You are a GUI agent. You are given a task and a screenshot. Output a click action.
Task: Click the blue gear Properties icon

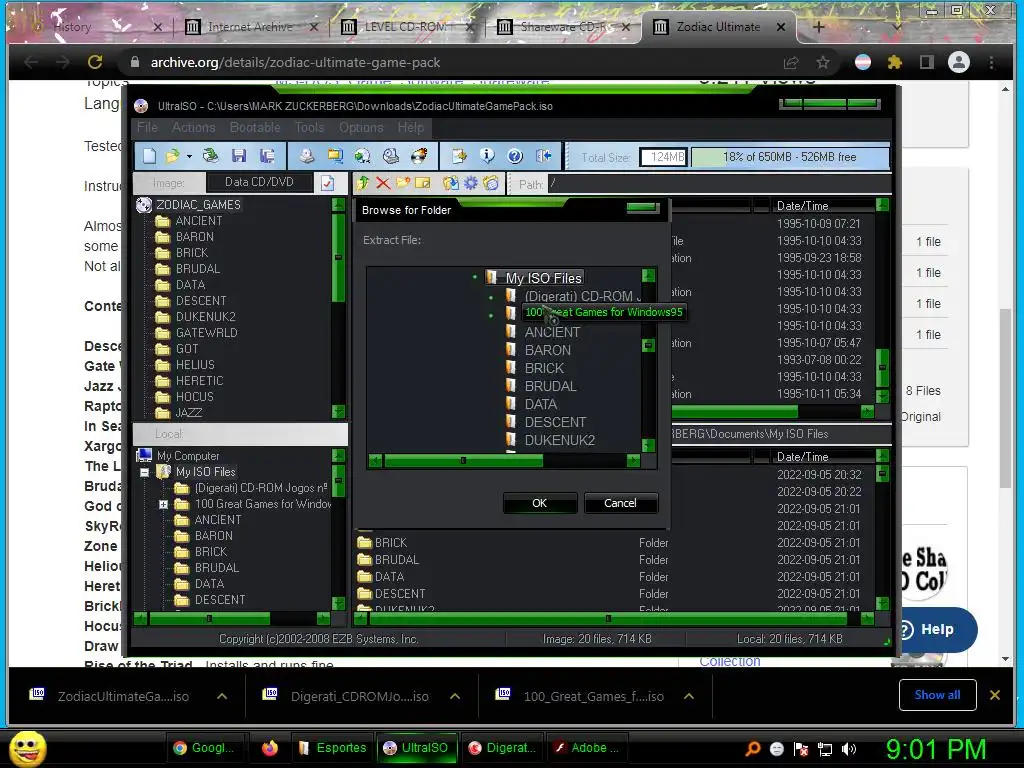(x=470, y=184)
